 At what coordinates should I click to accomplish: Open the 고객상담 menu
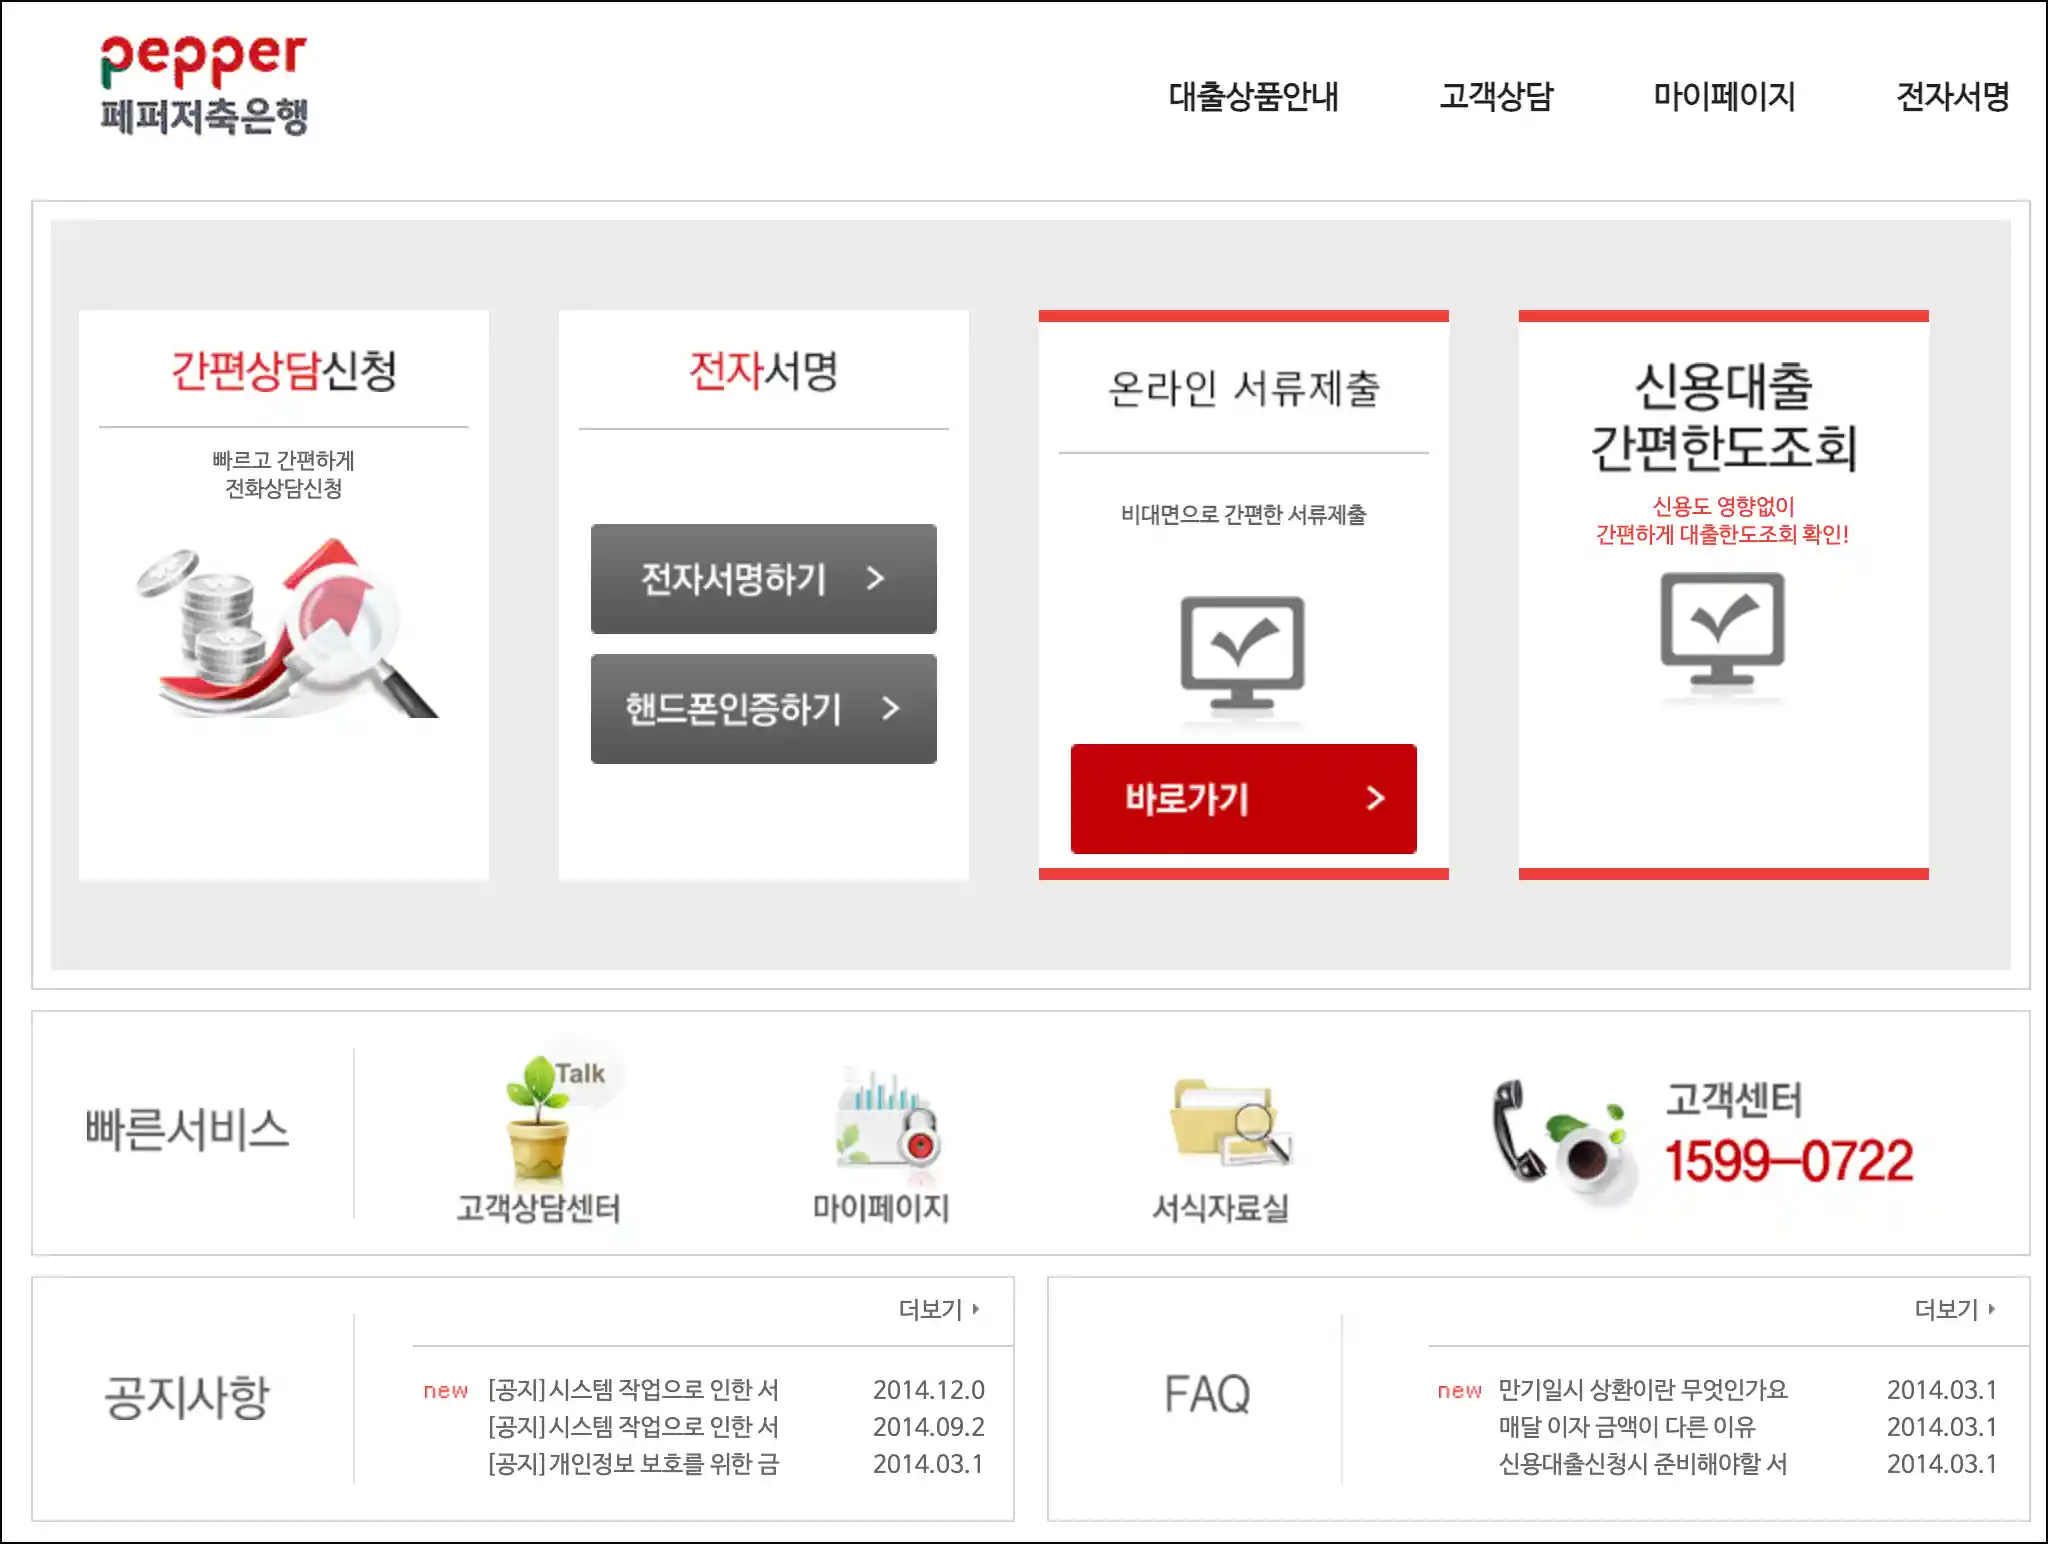point(1496,97)
